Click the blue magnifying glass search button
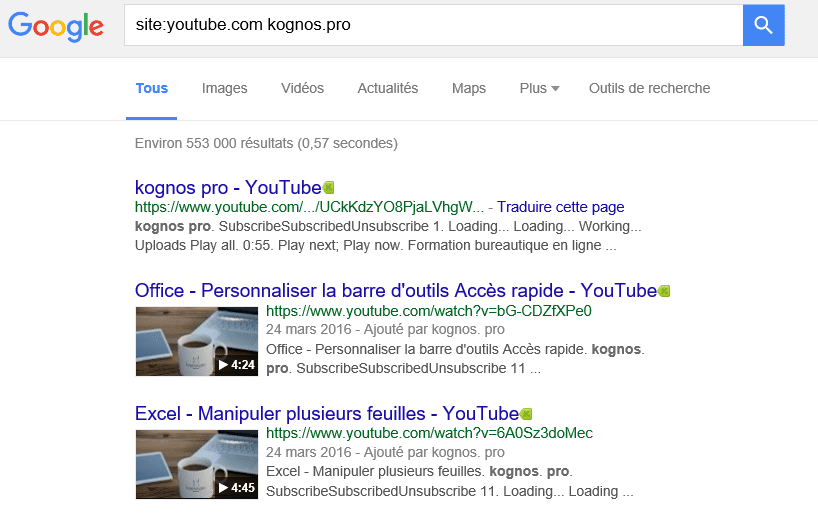 point(763,25)
